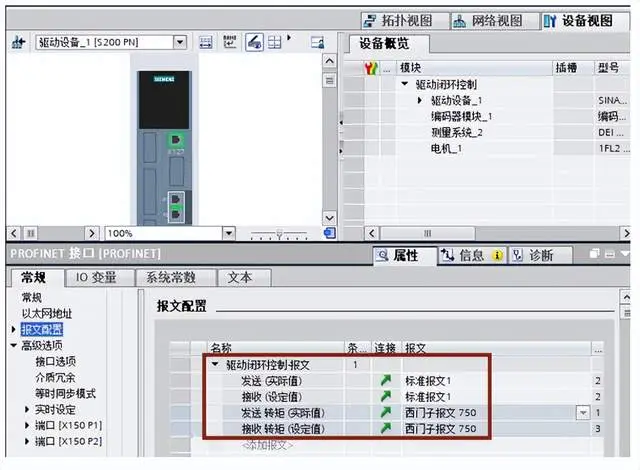640x470 pixels.
Task: Collapse 驱动闭环控制-报文 telegram group
Action: 215,364
